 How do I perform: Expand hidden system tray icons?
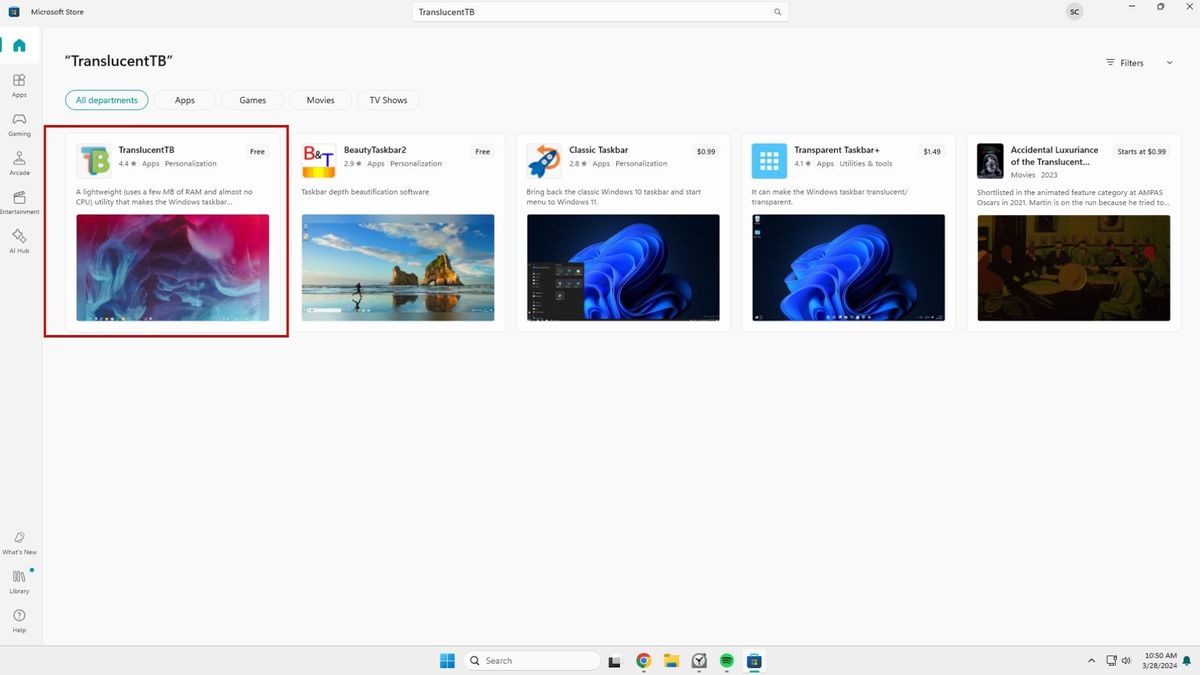click(1091, 661)
